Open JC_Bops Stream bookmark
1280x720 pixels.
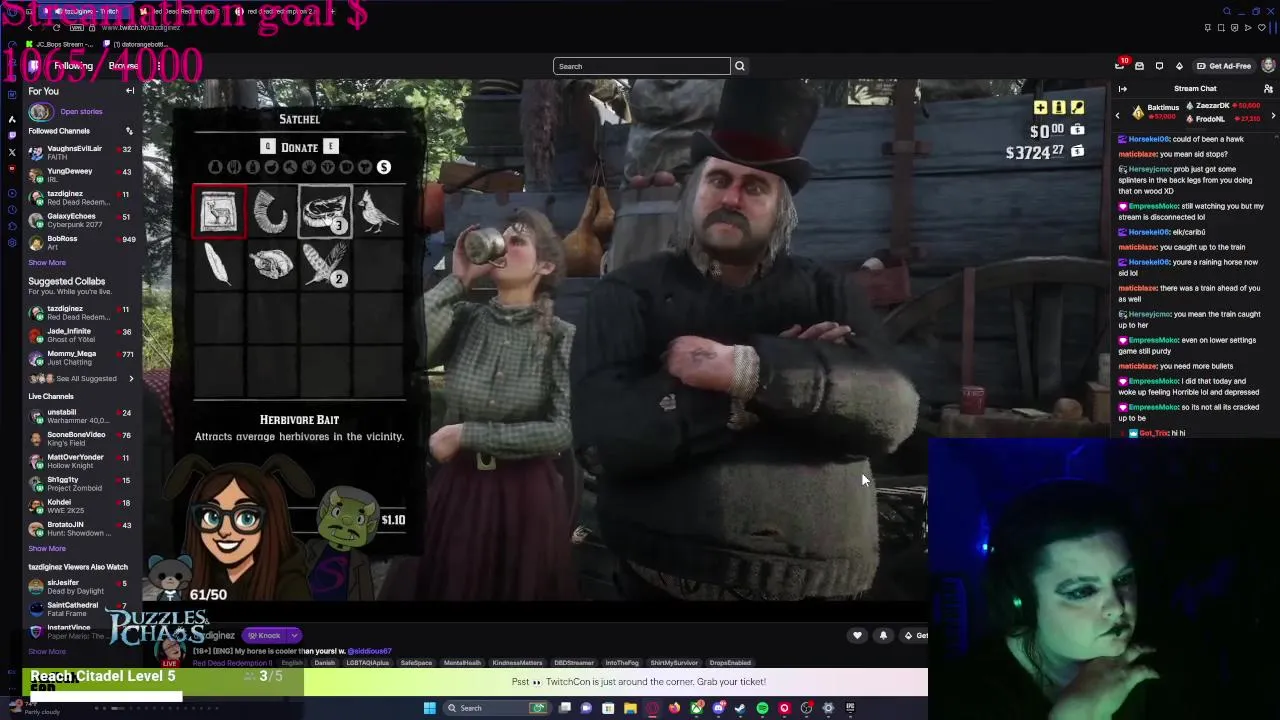[x=61, y=44]
